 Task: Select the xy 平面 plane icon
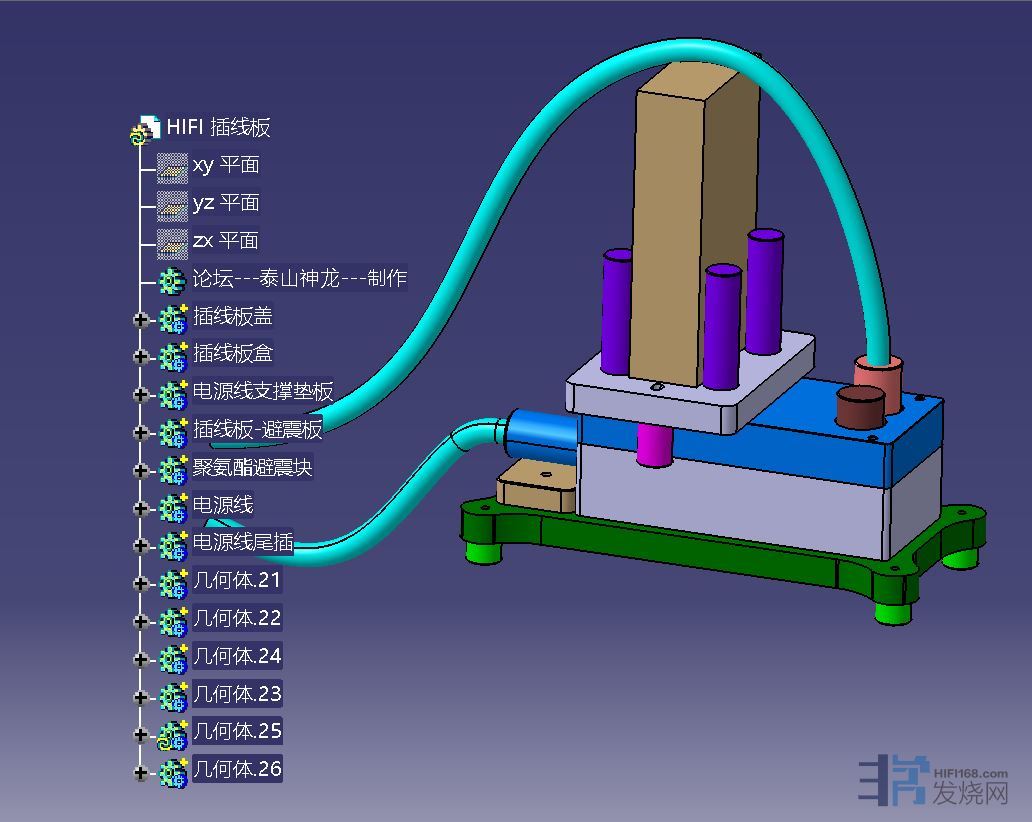(x=173, y=166)
